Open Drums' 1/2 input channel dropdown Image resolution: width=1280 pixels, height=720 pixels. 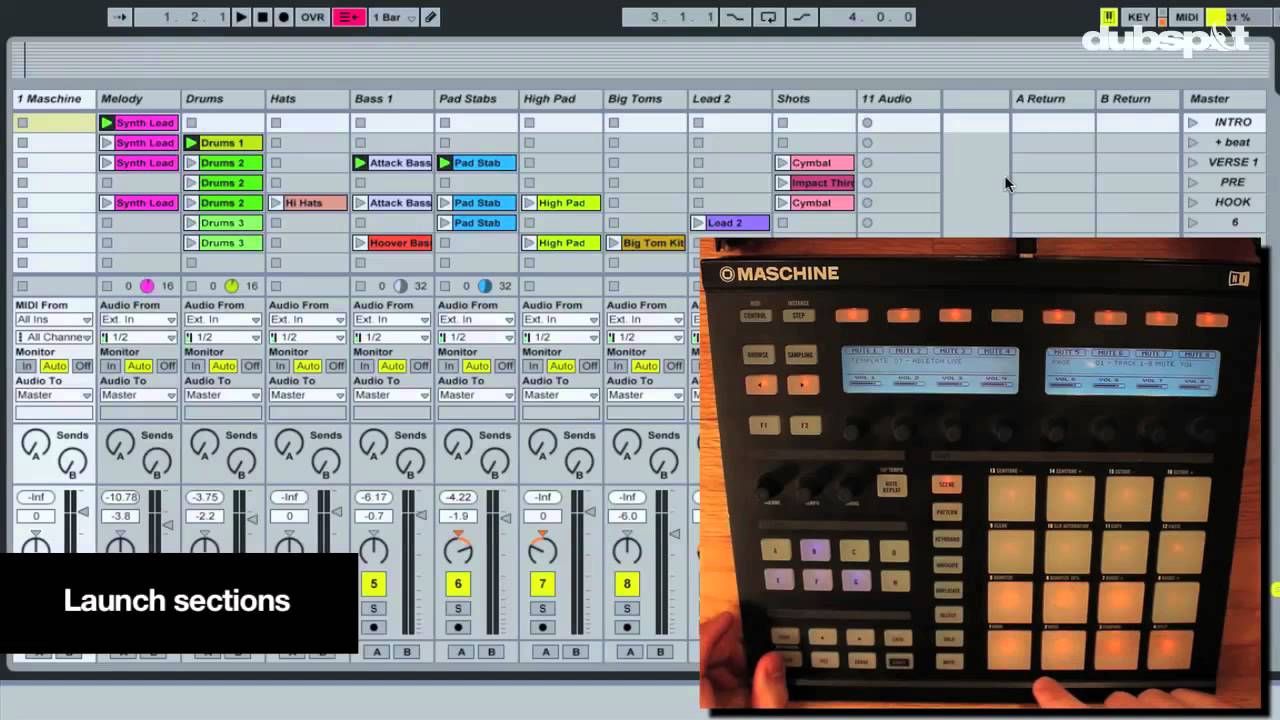pyautogui.click(x=223, y=338)
